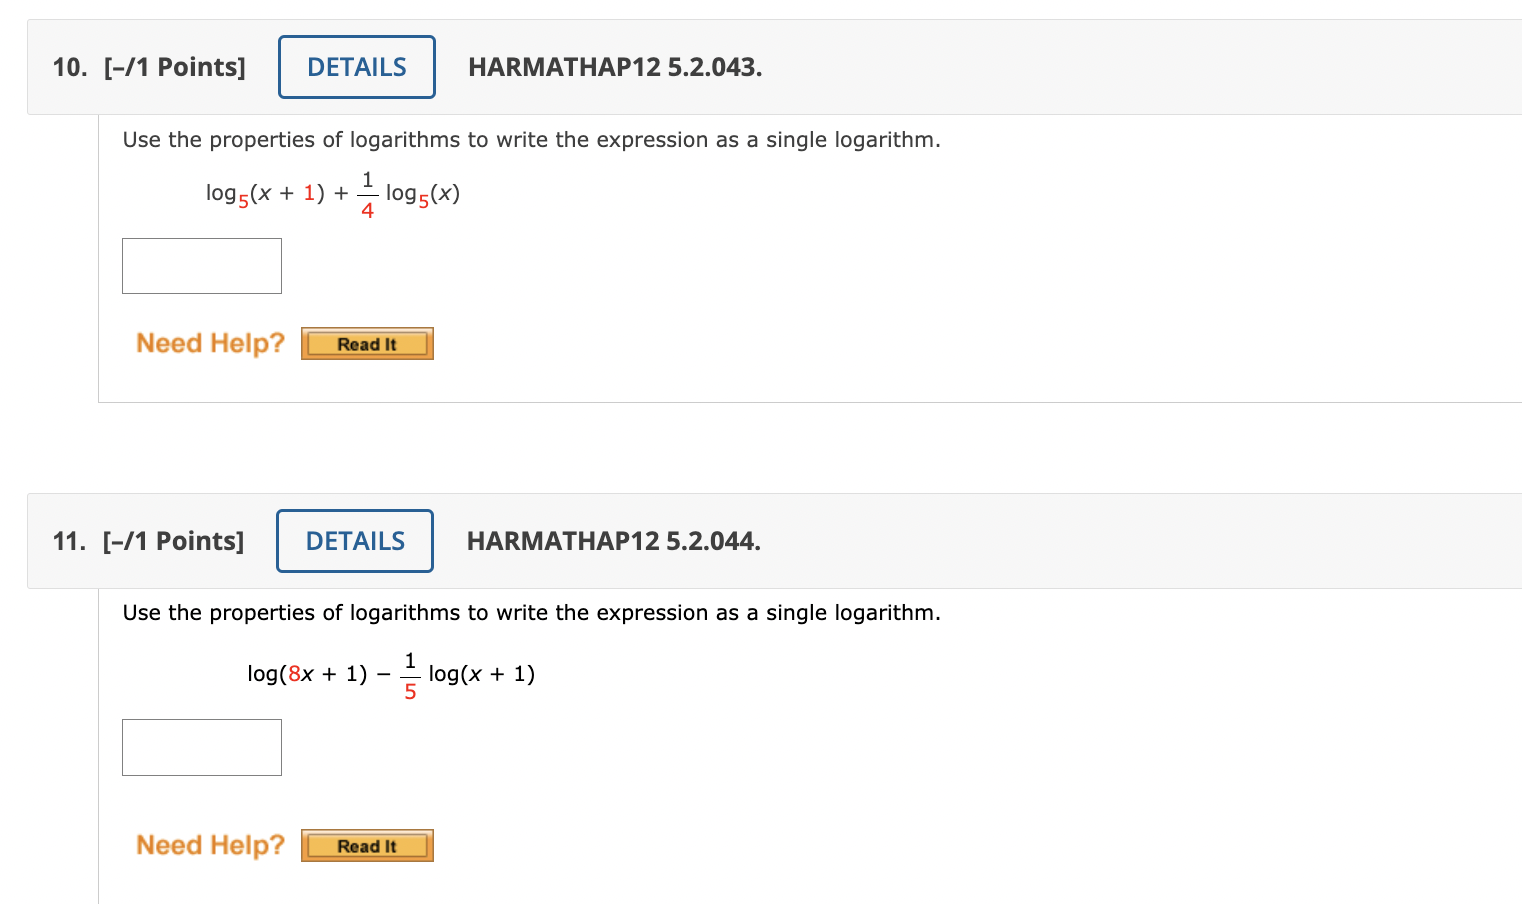
Task: Click the HARMATHAP12 5.2.044 assignment label
Action: tap(613, 541)
